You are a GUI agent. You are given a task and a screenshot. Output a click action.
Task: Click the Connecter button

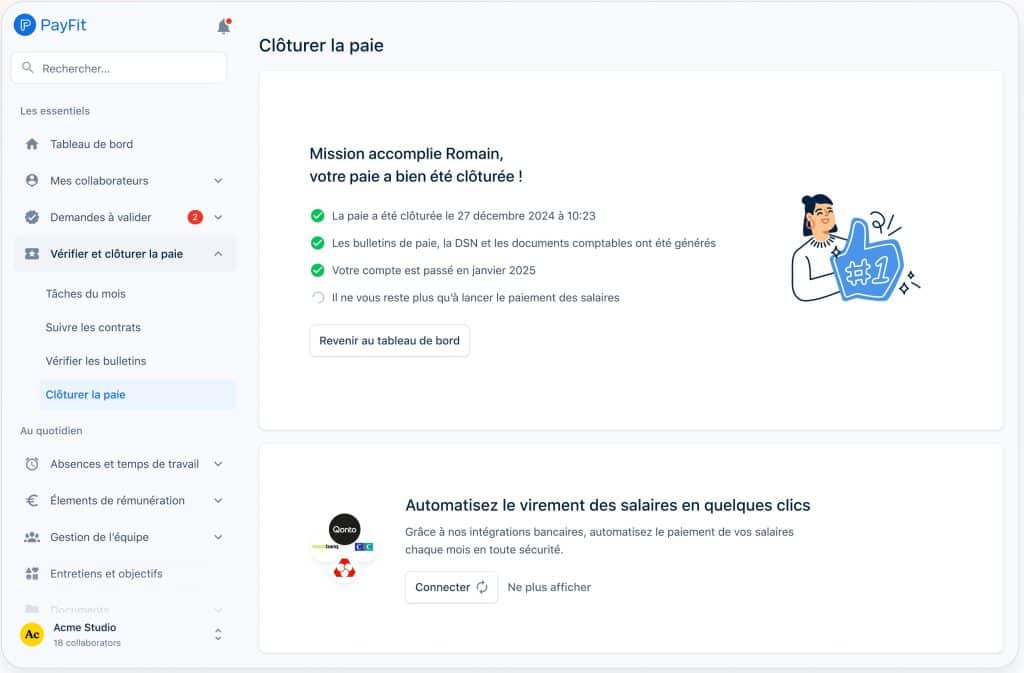(451, 587)
